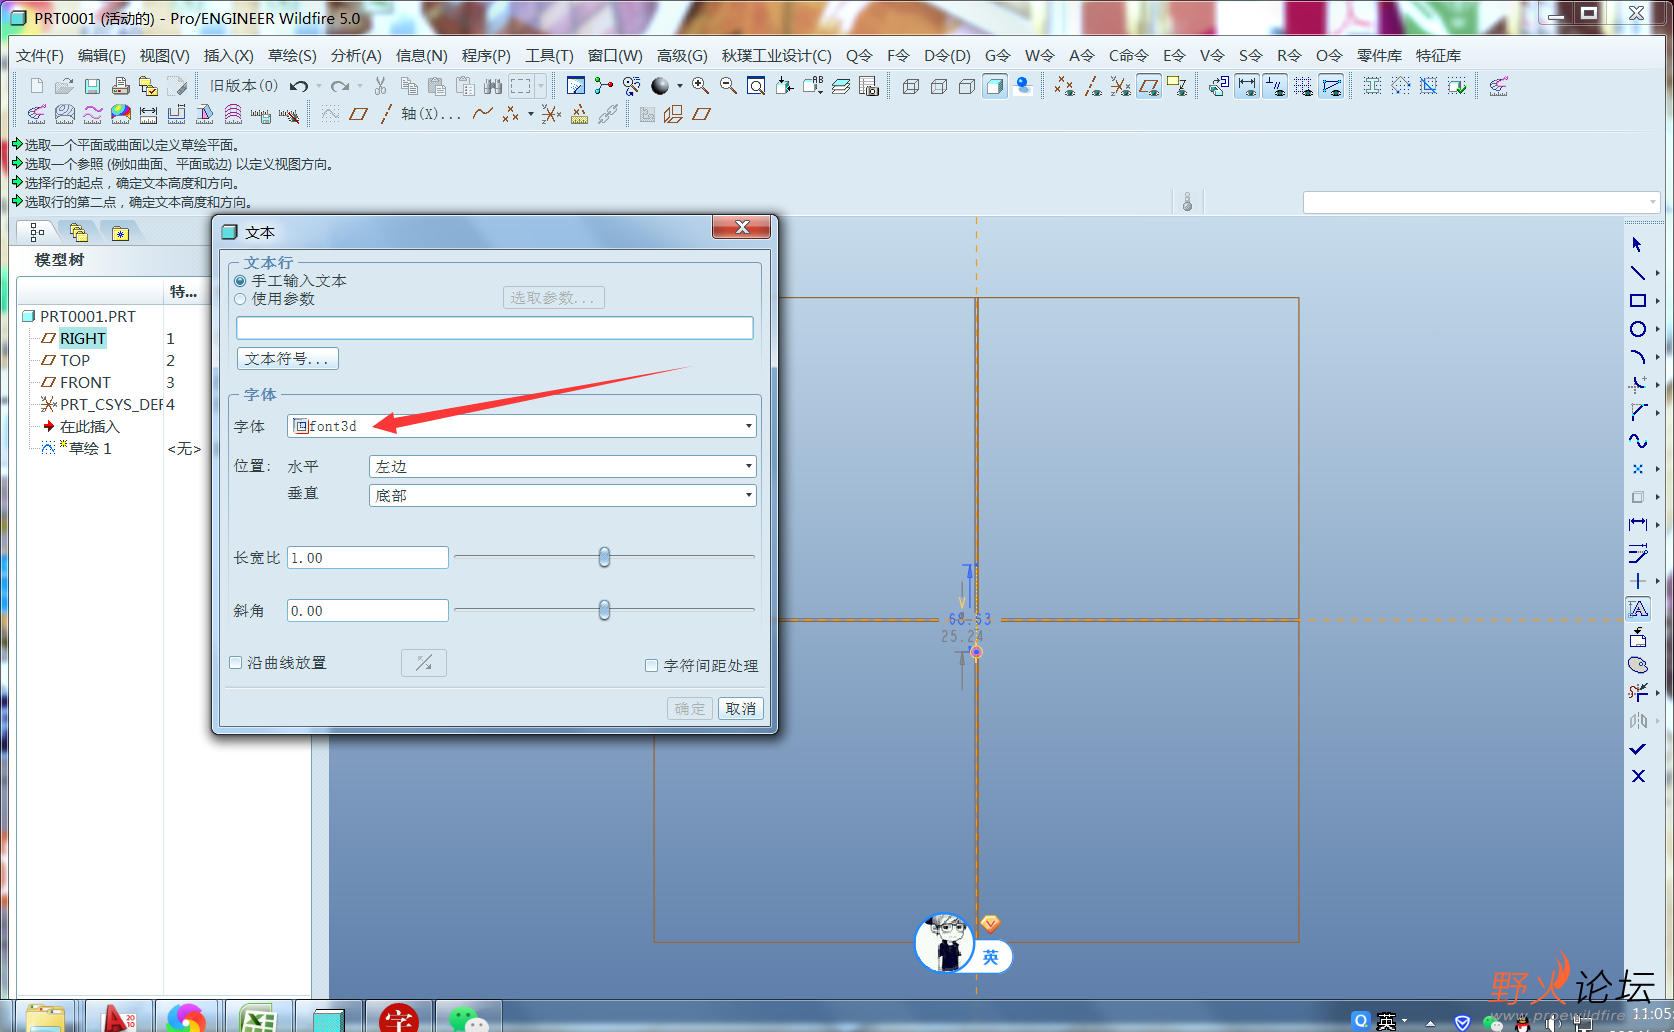Select RIGHT plane in model tree
Viewport: 1674px width, 1032px height.
[82, 338]
